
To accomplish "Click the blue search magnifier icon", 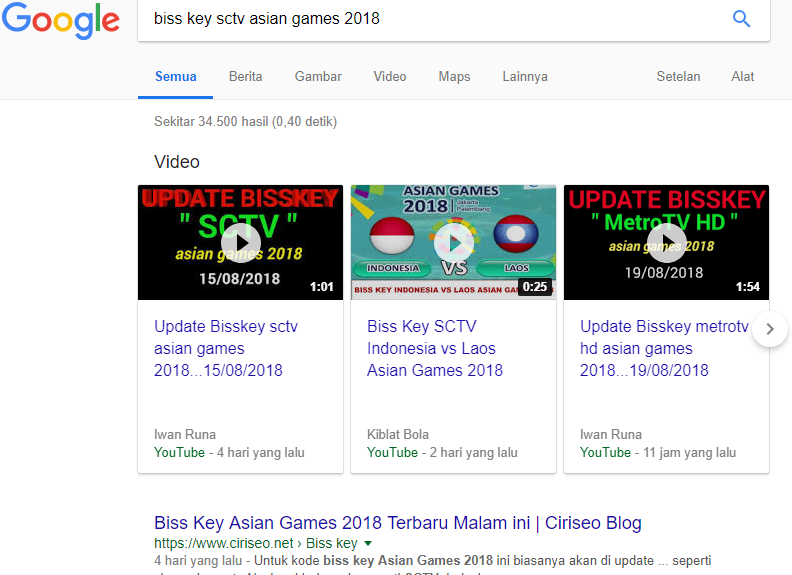I will 741,19.
